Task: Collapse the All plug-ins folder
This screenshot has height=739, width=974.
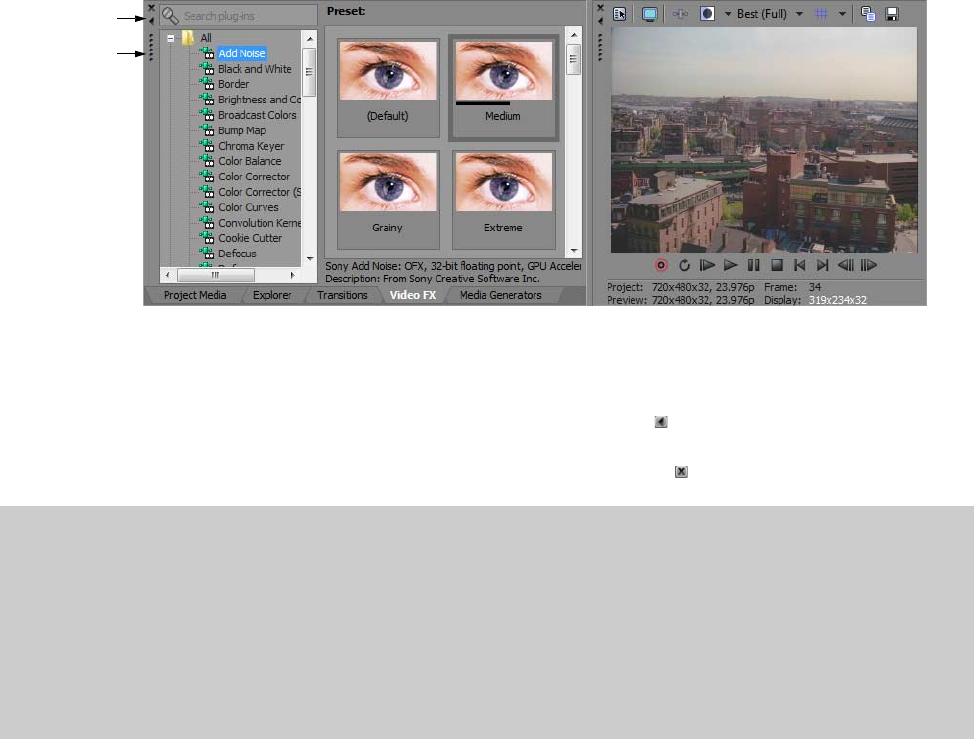Action: [x=172, y=39]
